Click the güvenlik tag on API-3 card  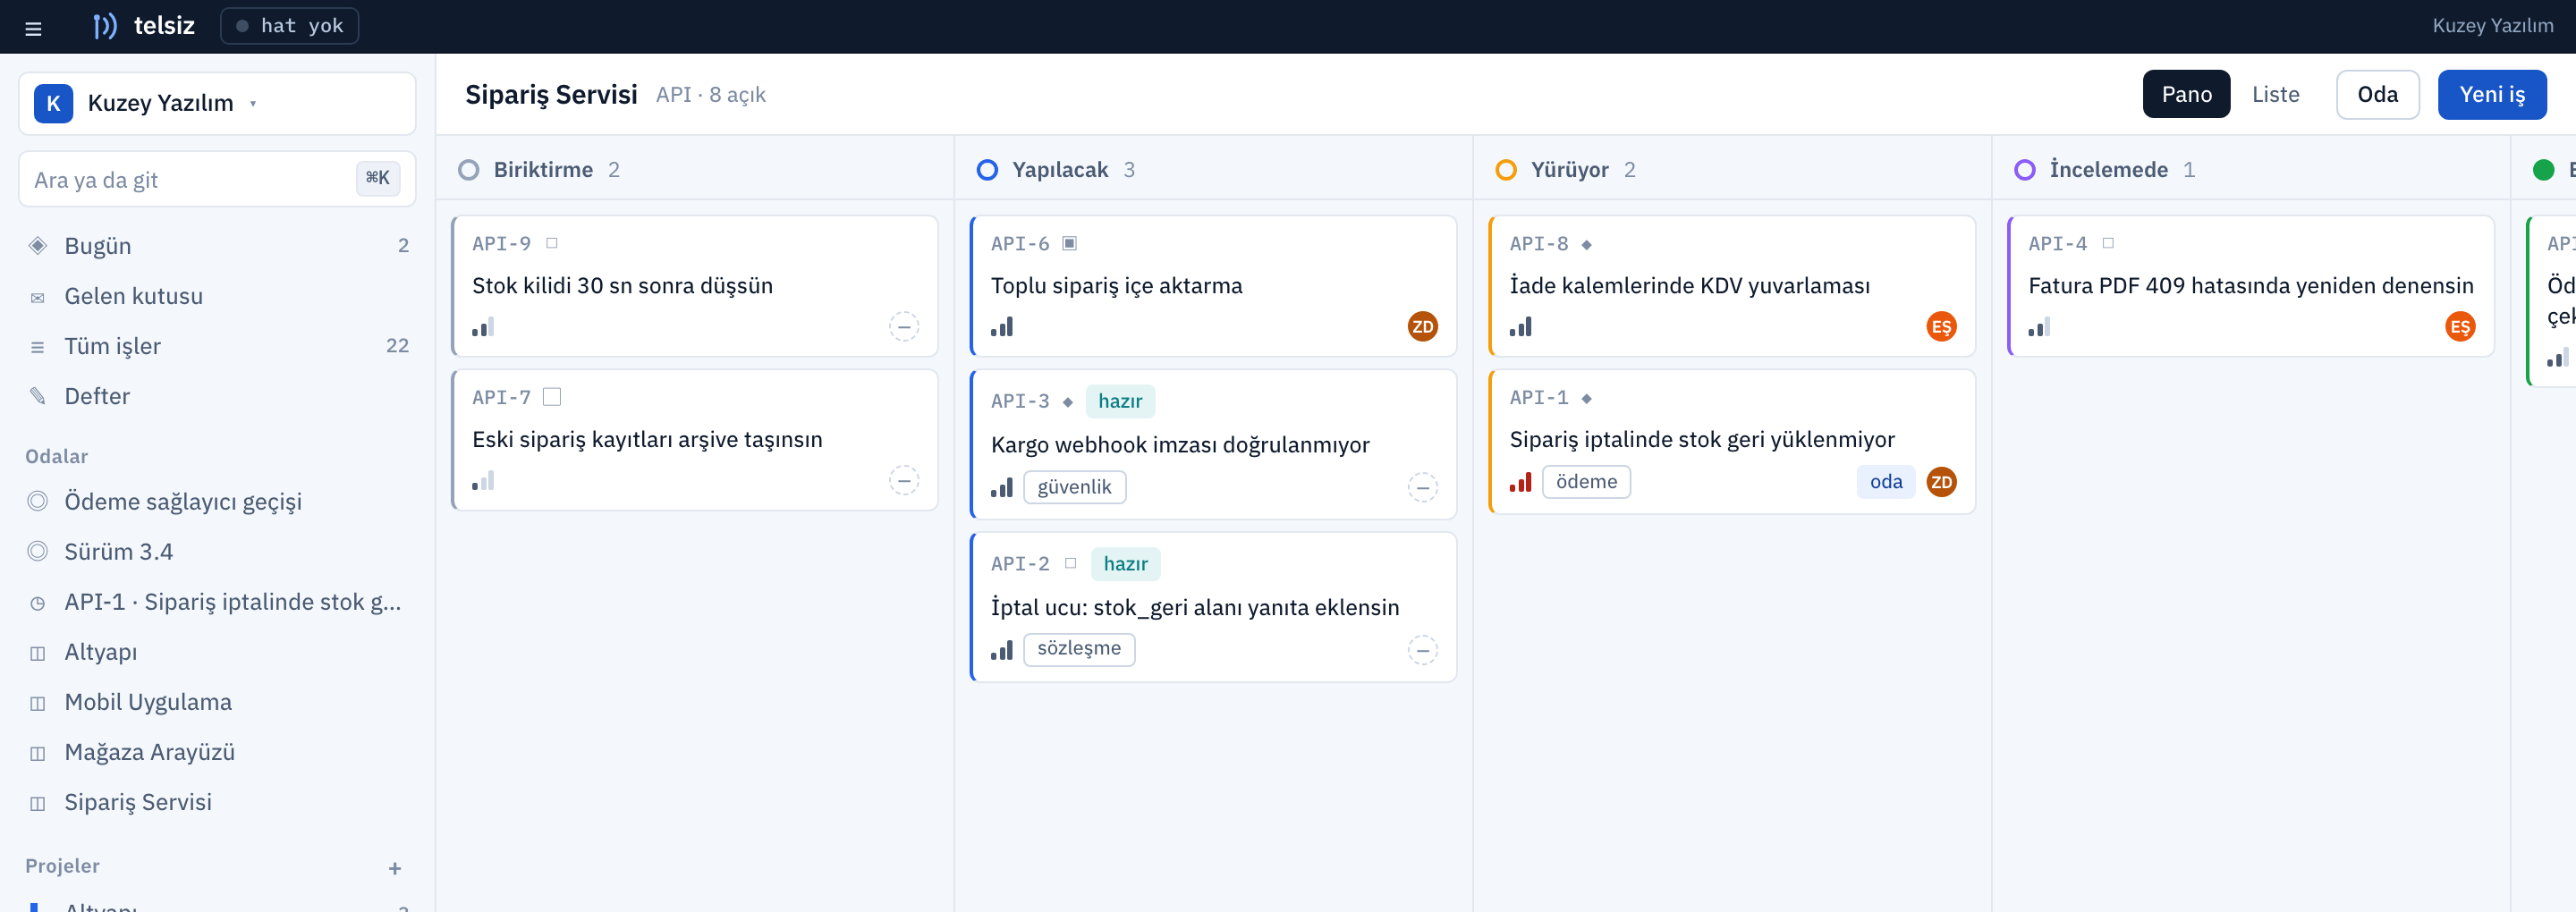(1074, 487)
